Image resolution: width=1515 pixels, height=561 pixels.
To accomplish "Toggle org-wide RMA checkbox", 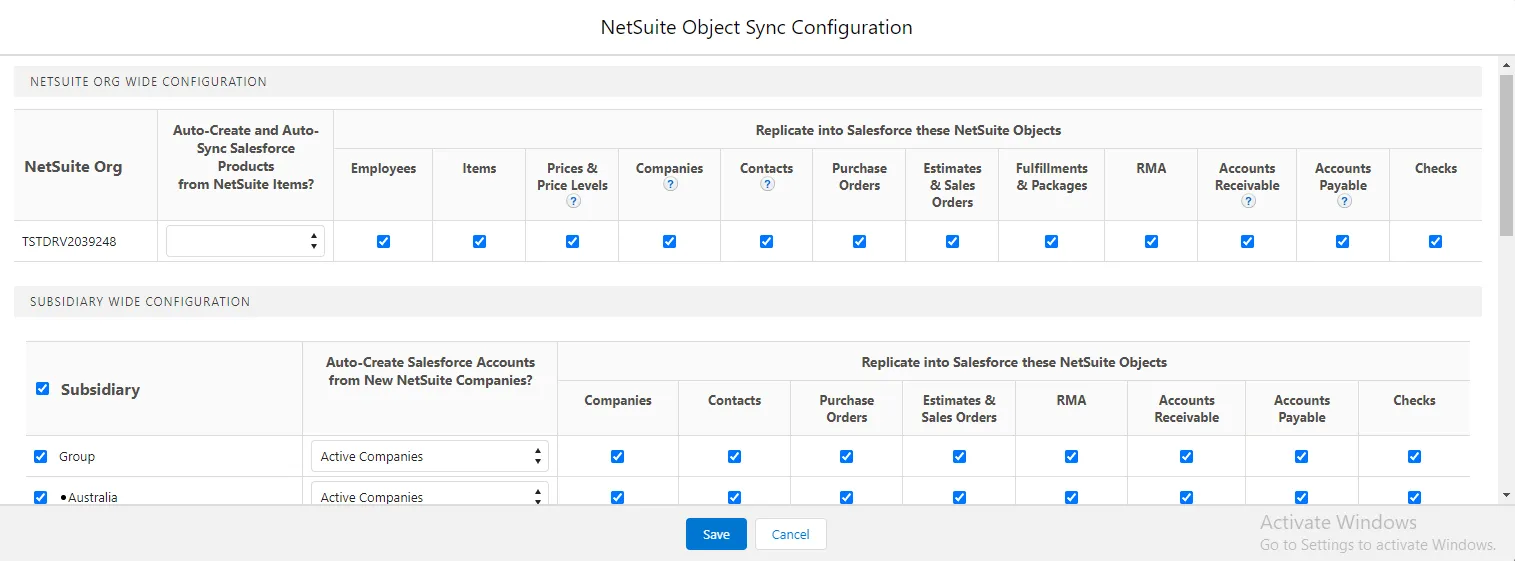I will (1151, 241).
